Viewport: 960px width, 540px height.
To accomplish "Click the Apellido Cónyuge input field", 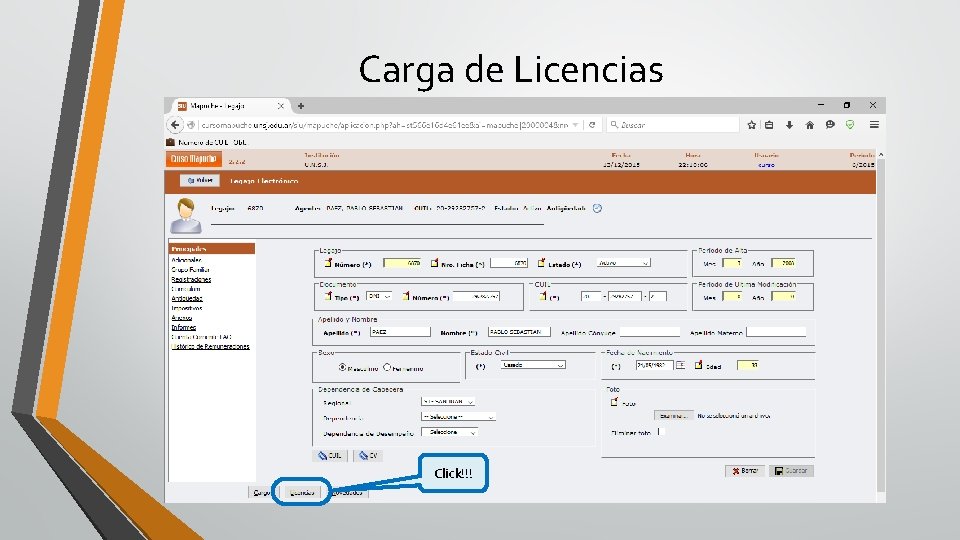I will click(x=650, y=332).
